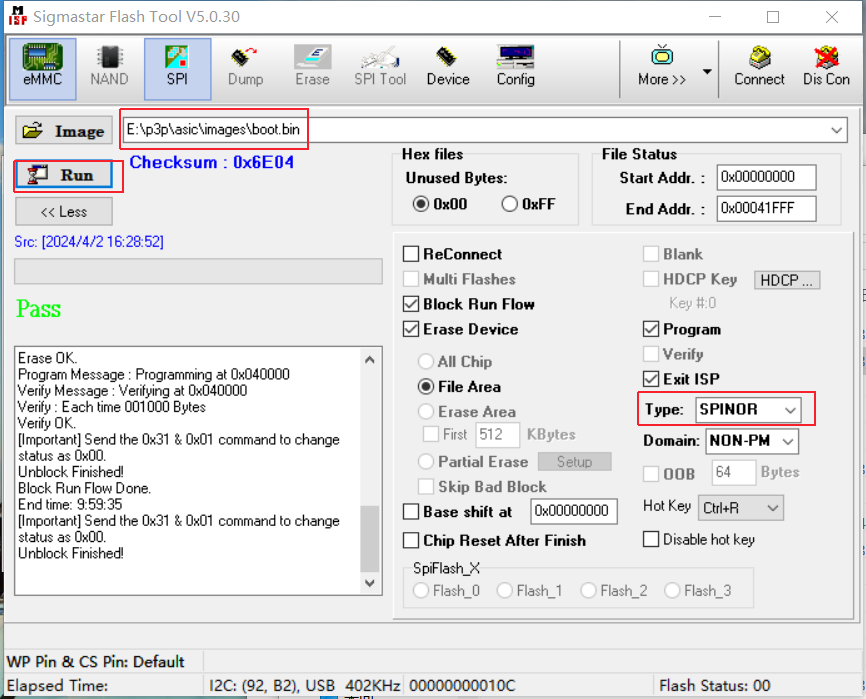The height and width of the screenshot is (699, 866).
Task: Click the flash progress bar
Action: pyautogui.click(x=198, y=272)
